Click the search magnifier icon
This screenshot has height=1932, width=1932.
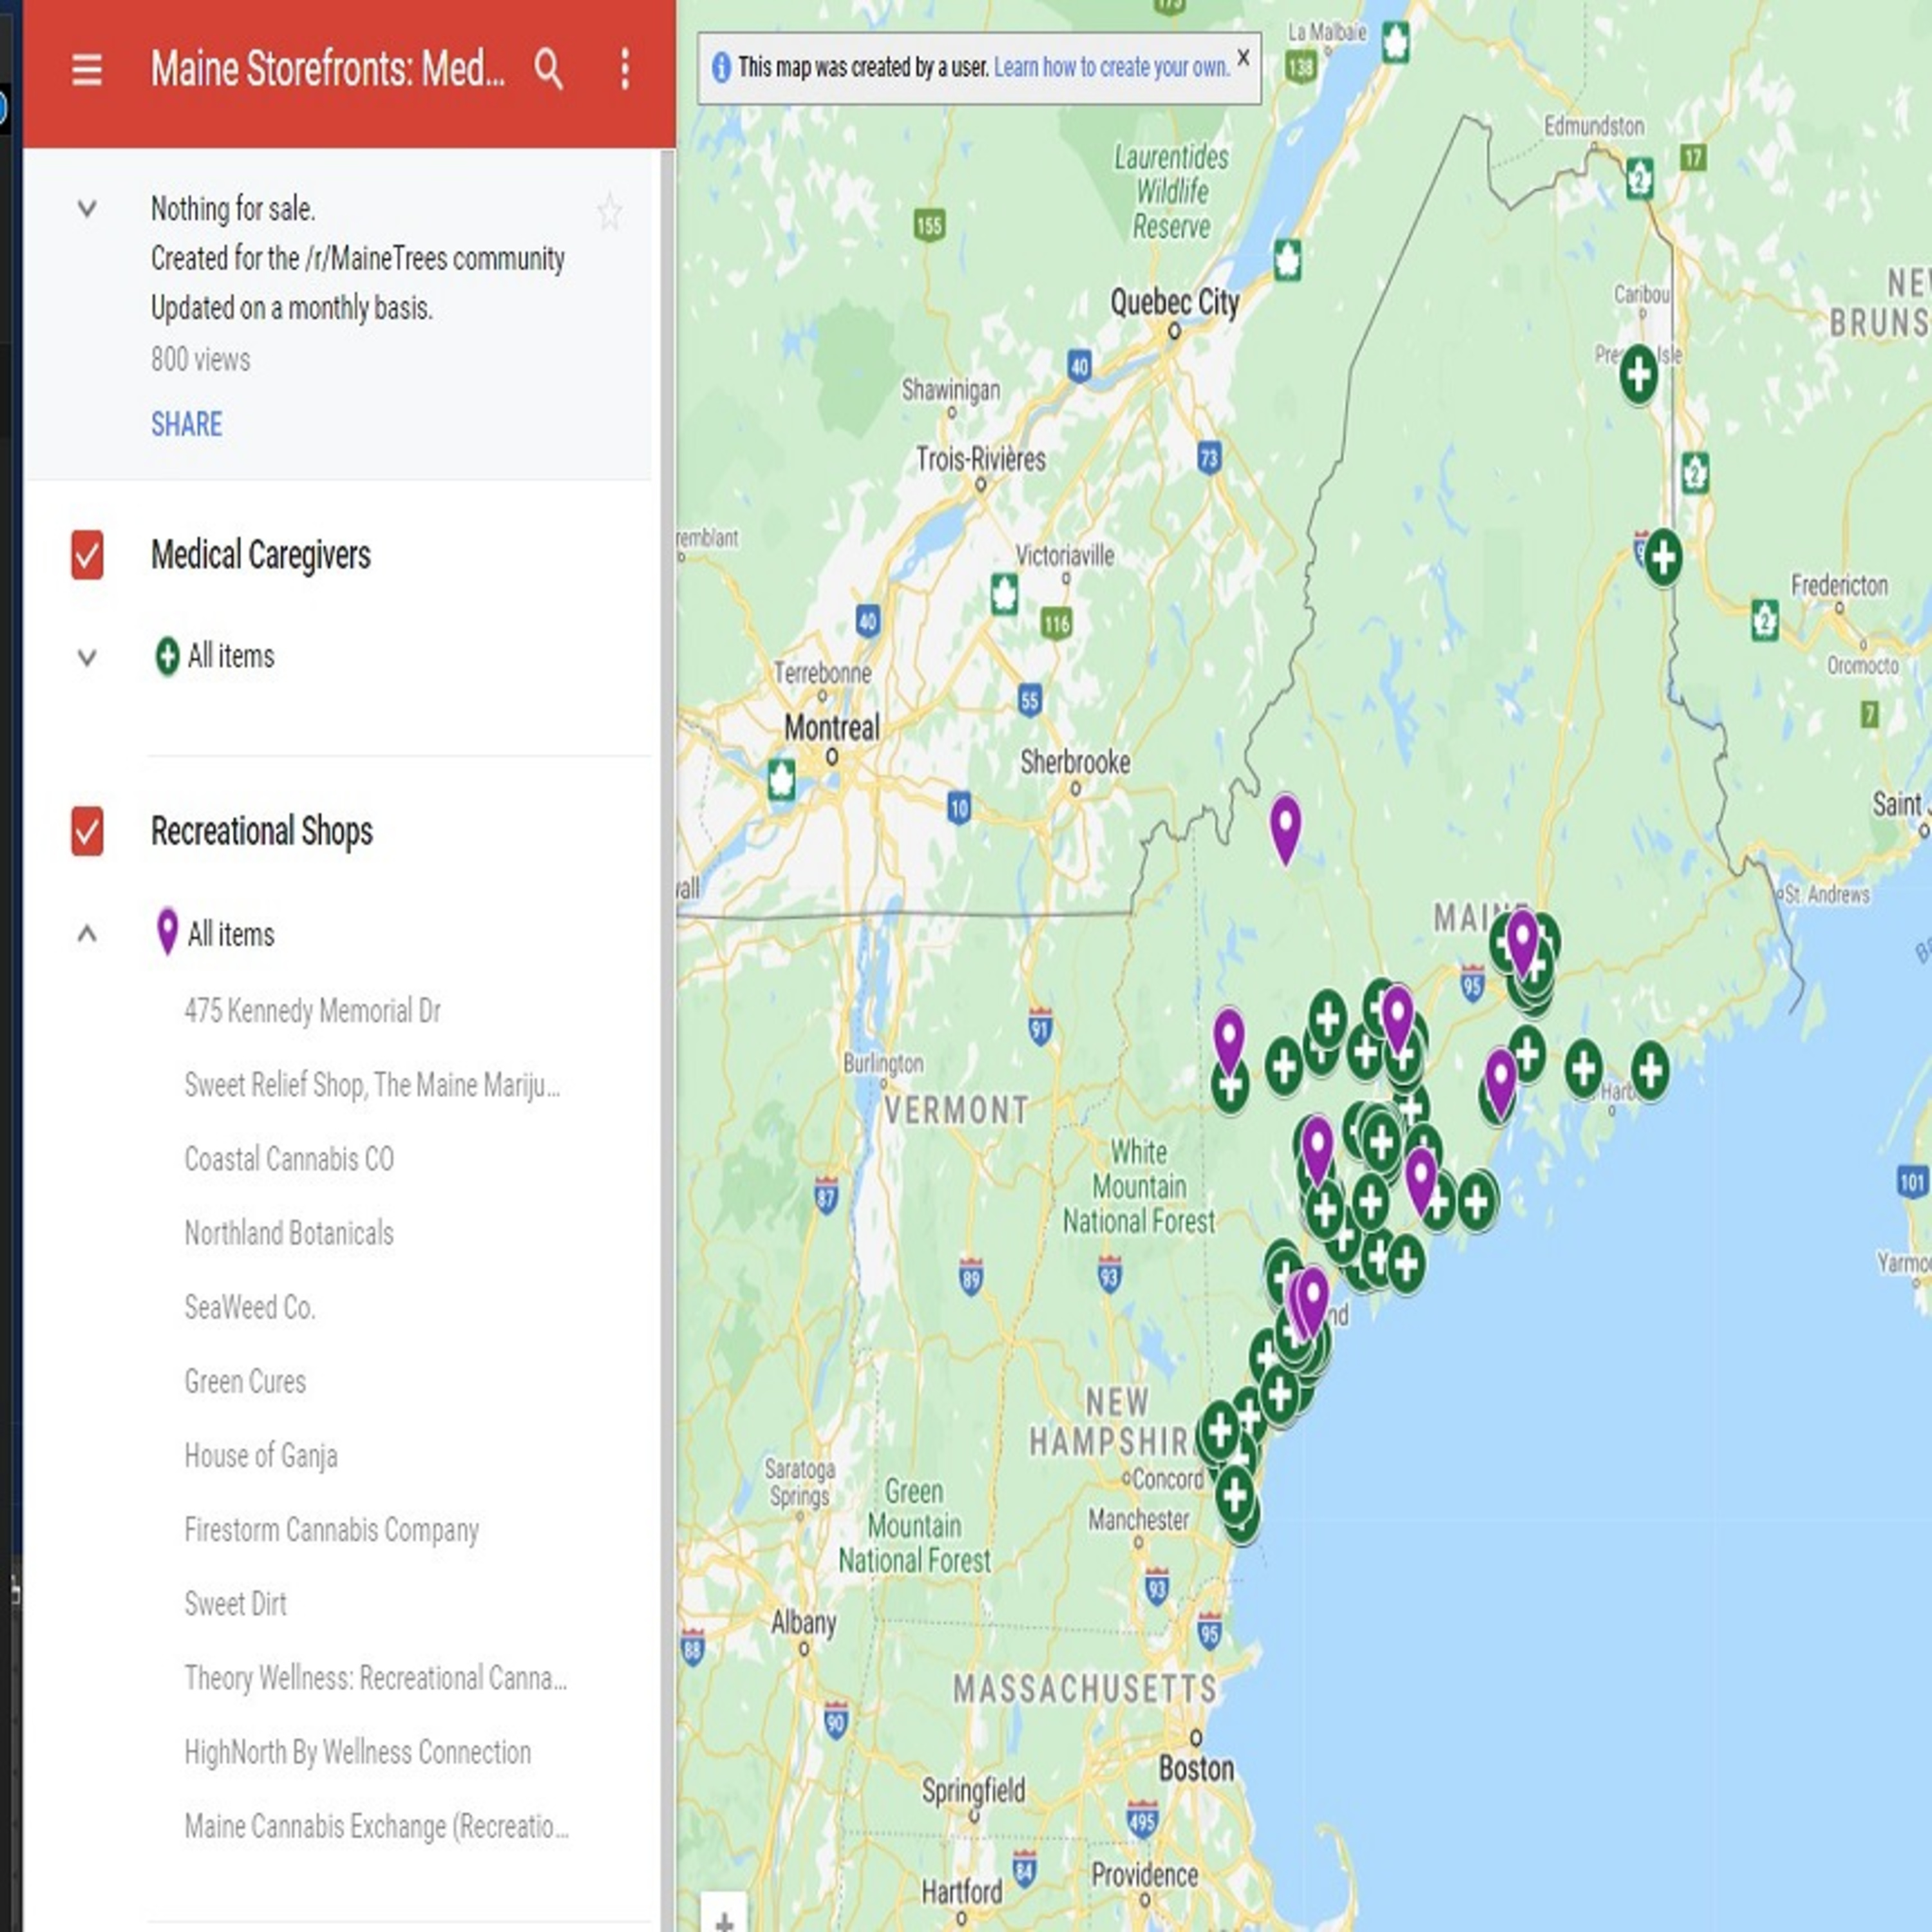coord(548,70)
